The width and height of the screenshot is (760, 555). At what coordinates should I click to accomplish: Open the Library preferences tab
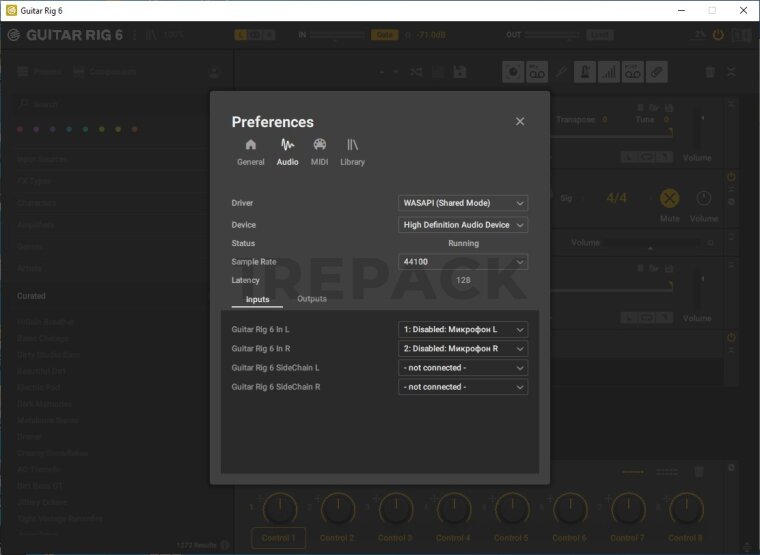click(352, 151)
